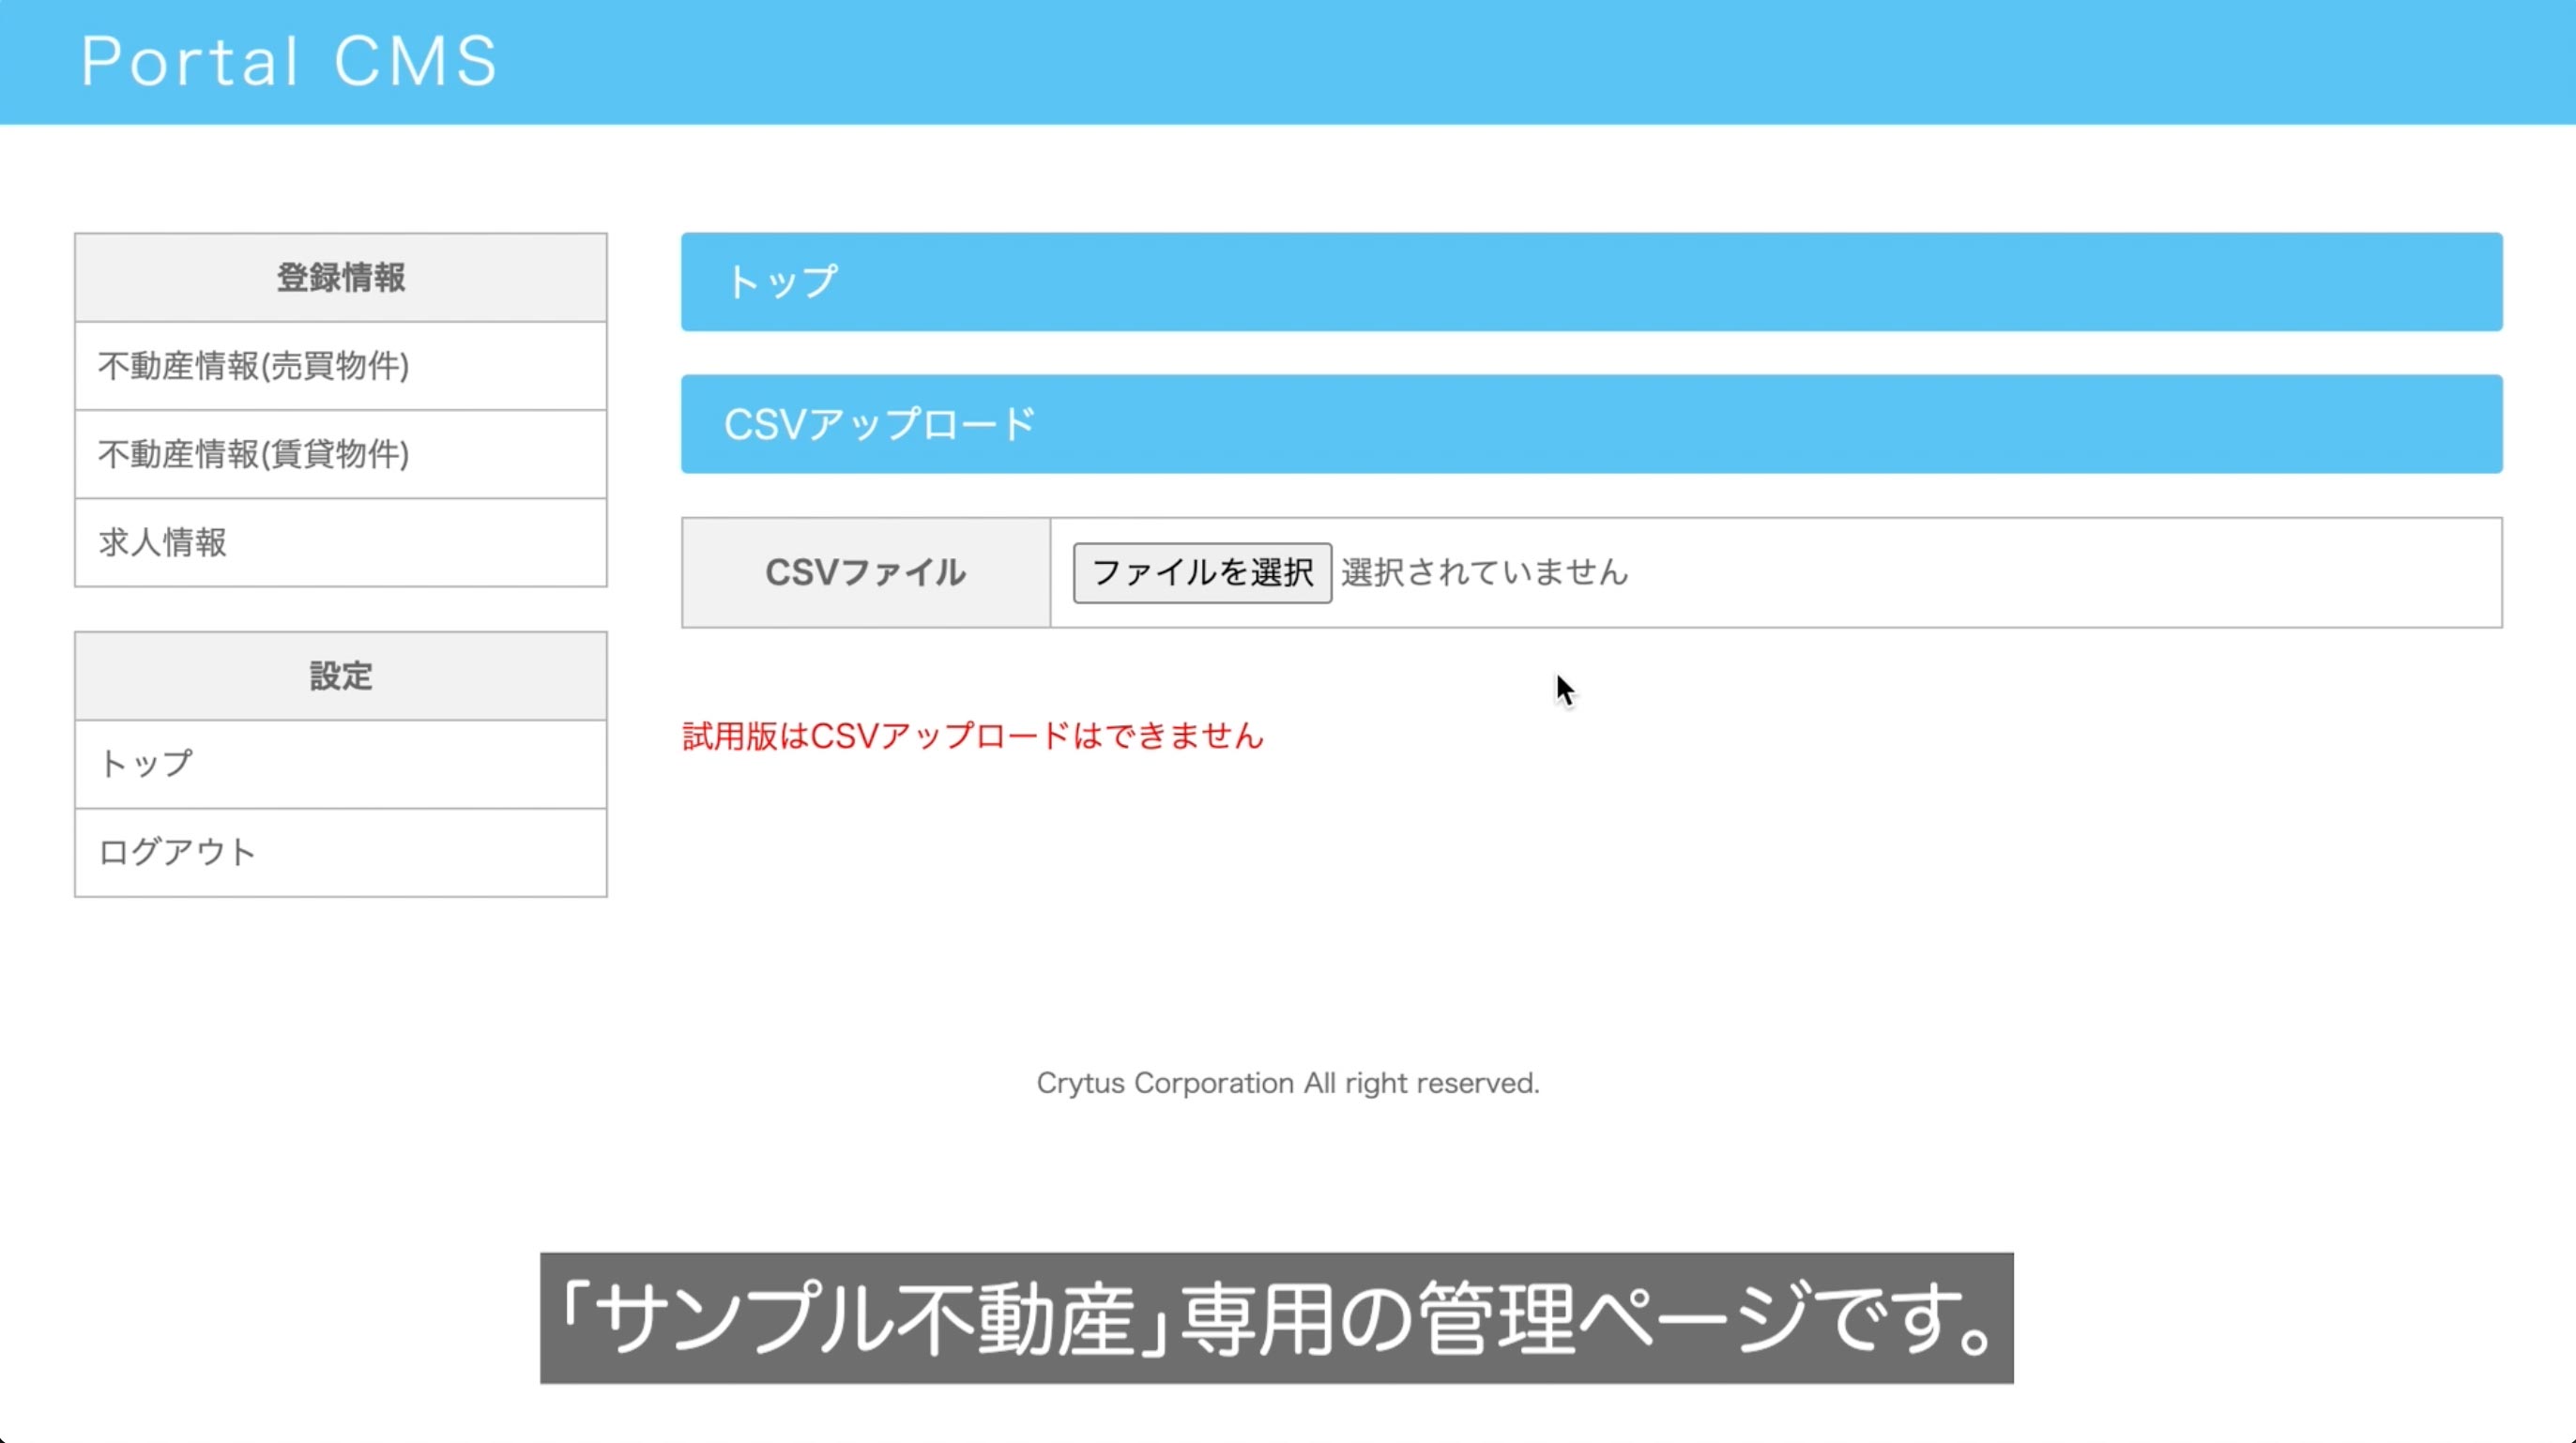Click the トップ text in blue header bar
The image size is (2576, 1443).
click(x=781, y=282)
